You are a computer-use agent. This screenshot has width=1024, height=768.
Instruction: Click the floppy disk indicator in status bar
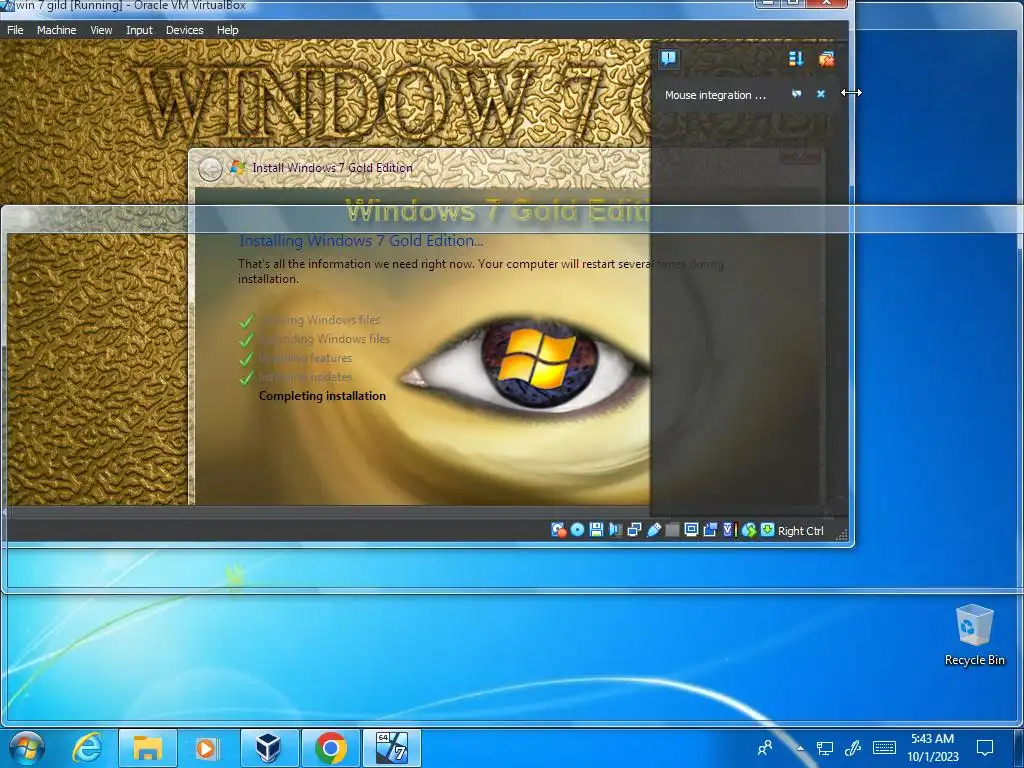[x=596, y=530]
